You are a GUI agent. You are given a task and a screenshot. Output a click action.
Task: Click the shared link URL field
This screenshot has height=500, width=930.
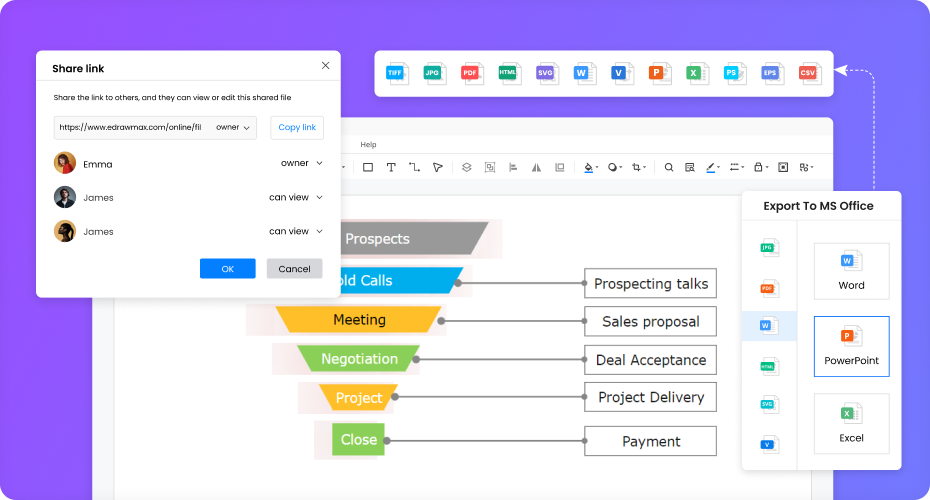132,128
